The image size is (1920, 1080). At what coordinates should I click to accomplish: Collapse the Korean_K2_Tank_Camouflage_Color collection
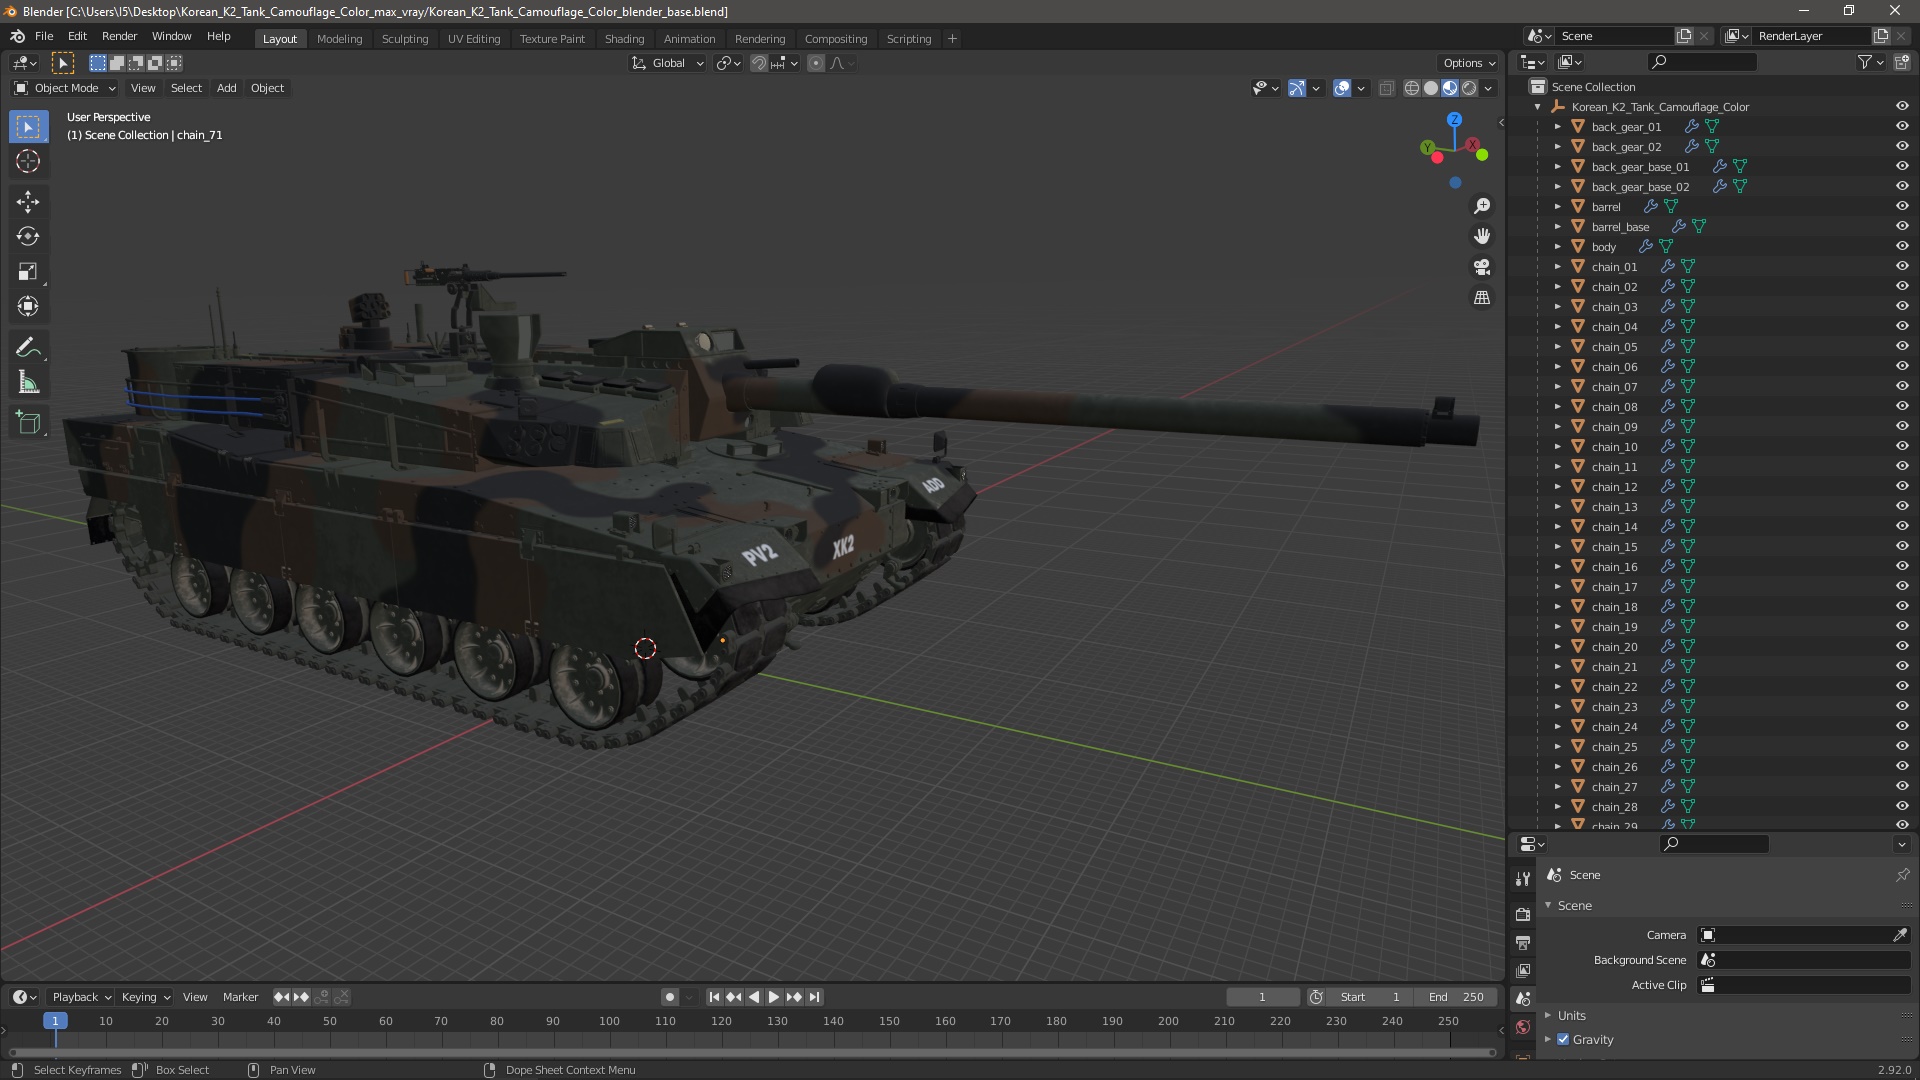(x=1537, y=107)
